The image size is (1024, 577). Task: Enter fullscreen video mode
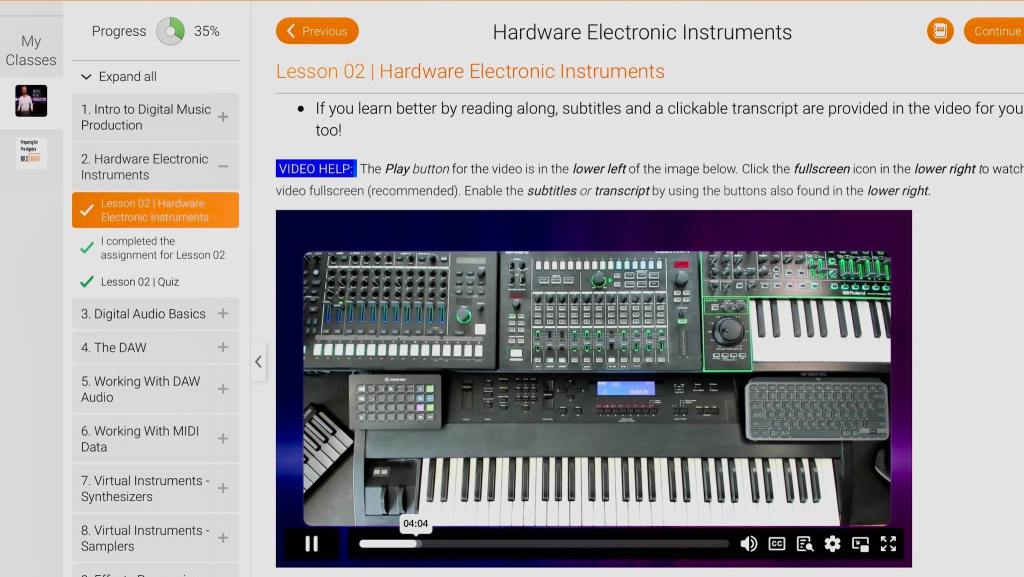(x=888, y=544)
